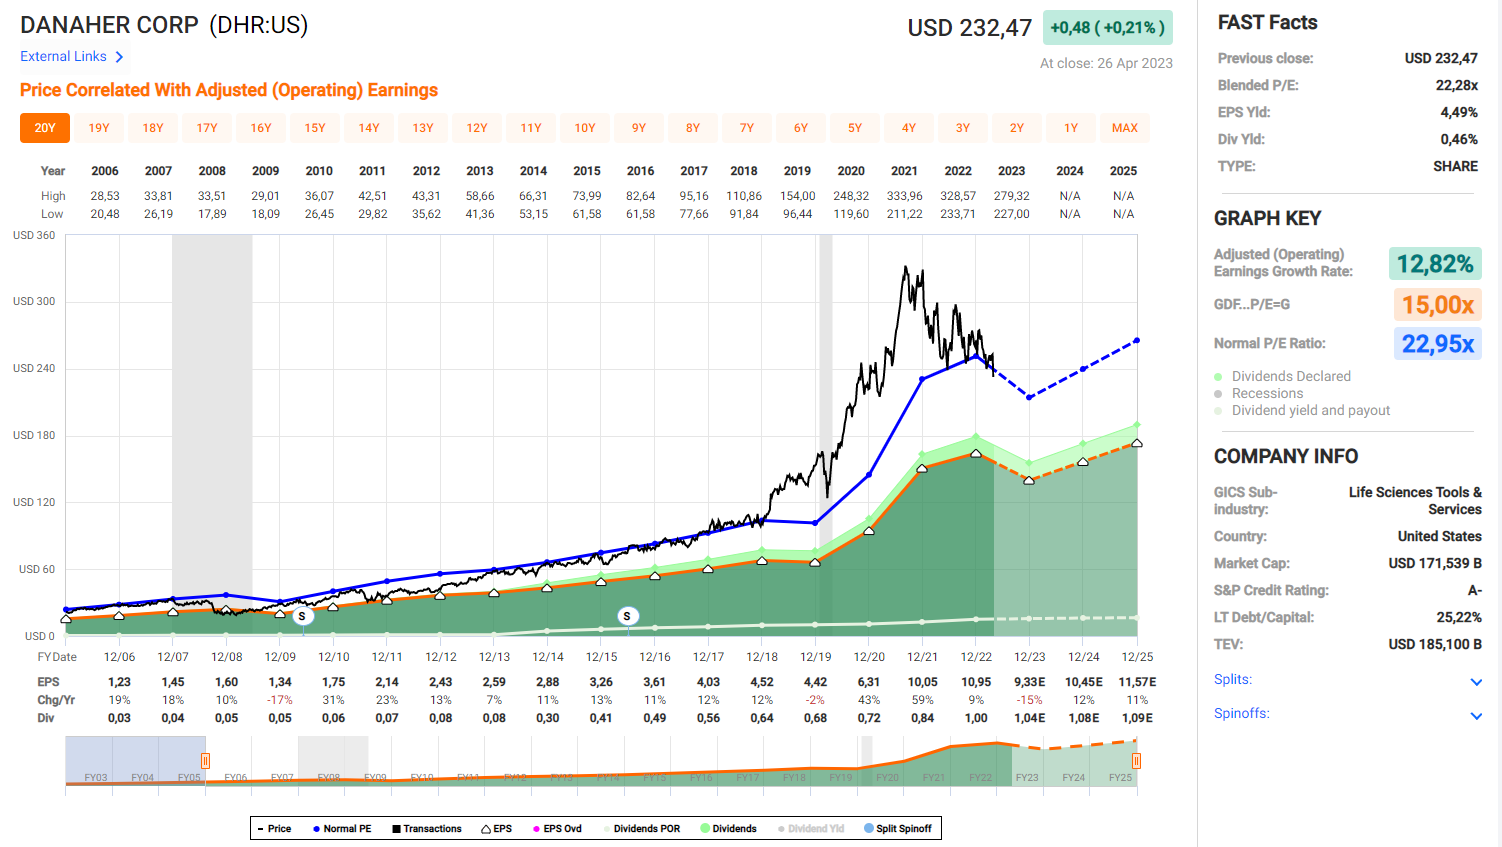Open the External Links menu
The height and width of the screenshot is (847, 1502).
click(x=72, y=57)
